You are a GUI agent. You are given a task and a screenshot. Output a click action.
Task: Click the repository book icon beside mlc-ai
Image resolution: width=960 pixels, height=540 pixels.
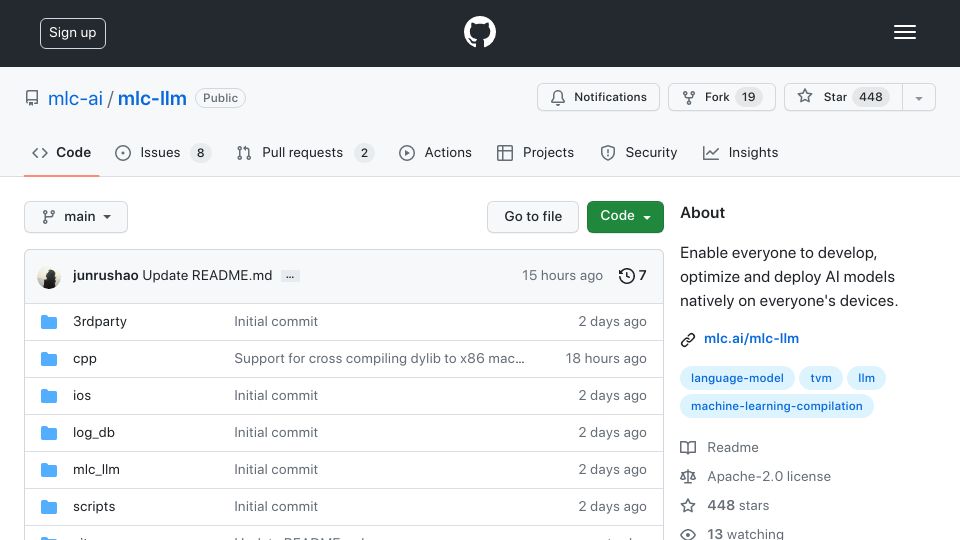tap(32, 98)
